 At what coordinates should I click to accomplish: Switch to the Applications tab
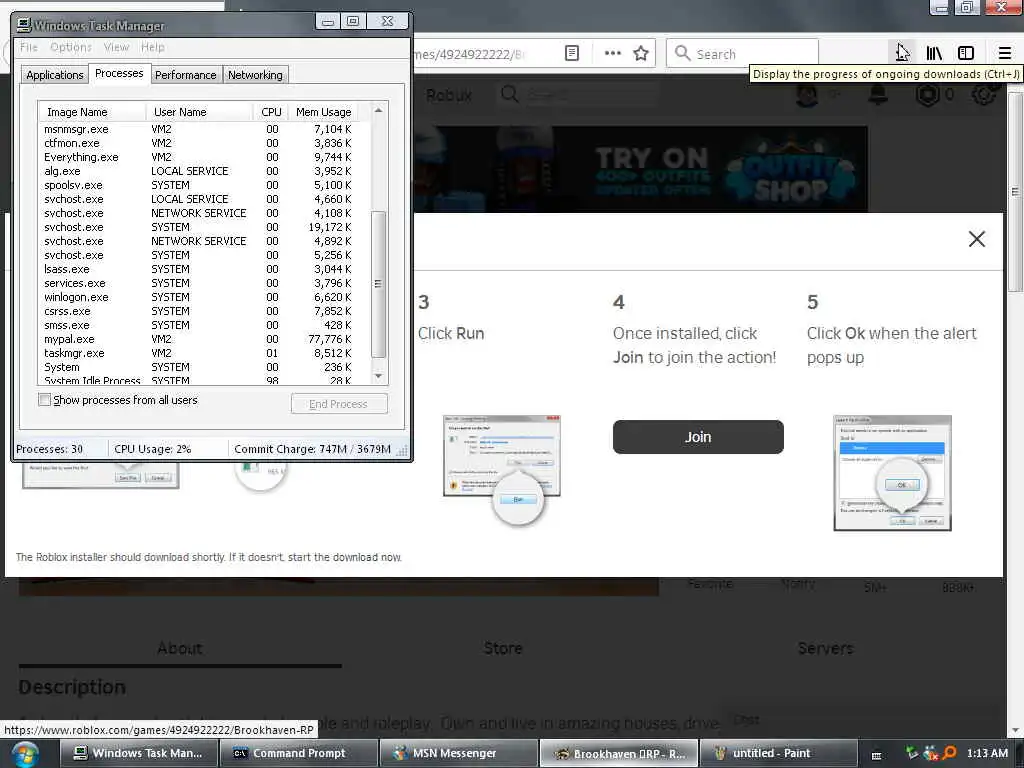click(x=55, y=74)
